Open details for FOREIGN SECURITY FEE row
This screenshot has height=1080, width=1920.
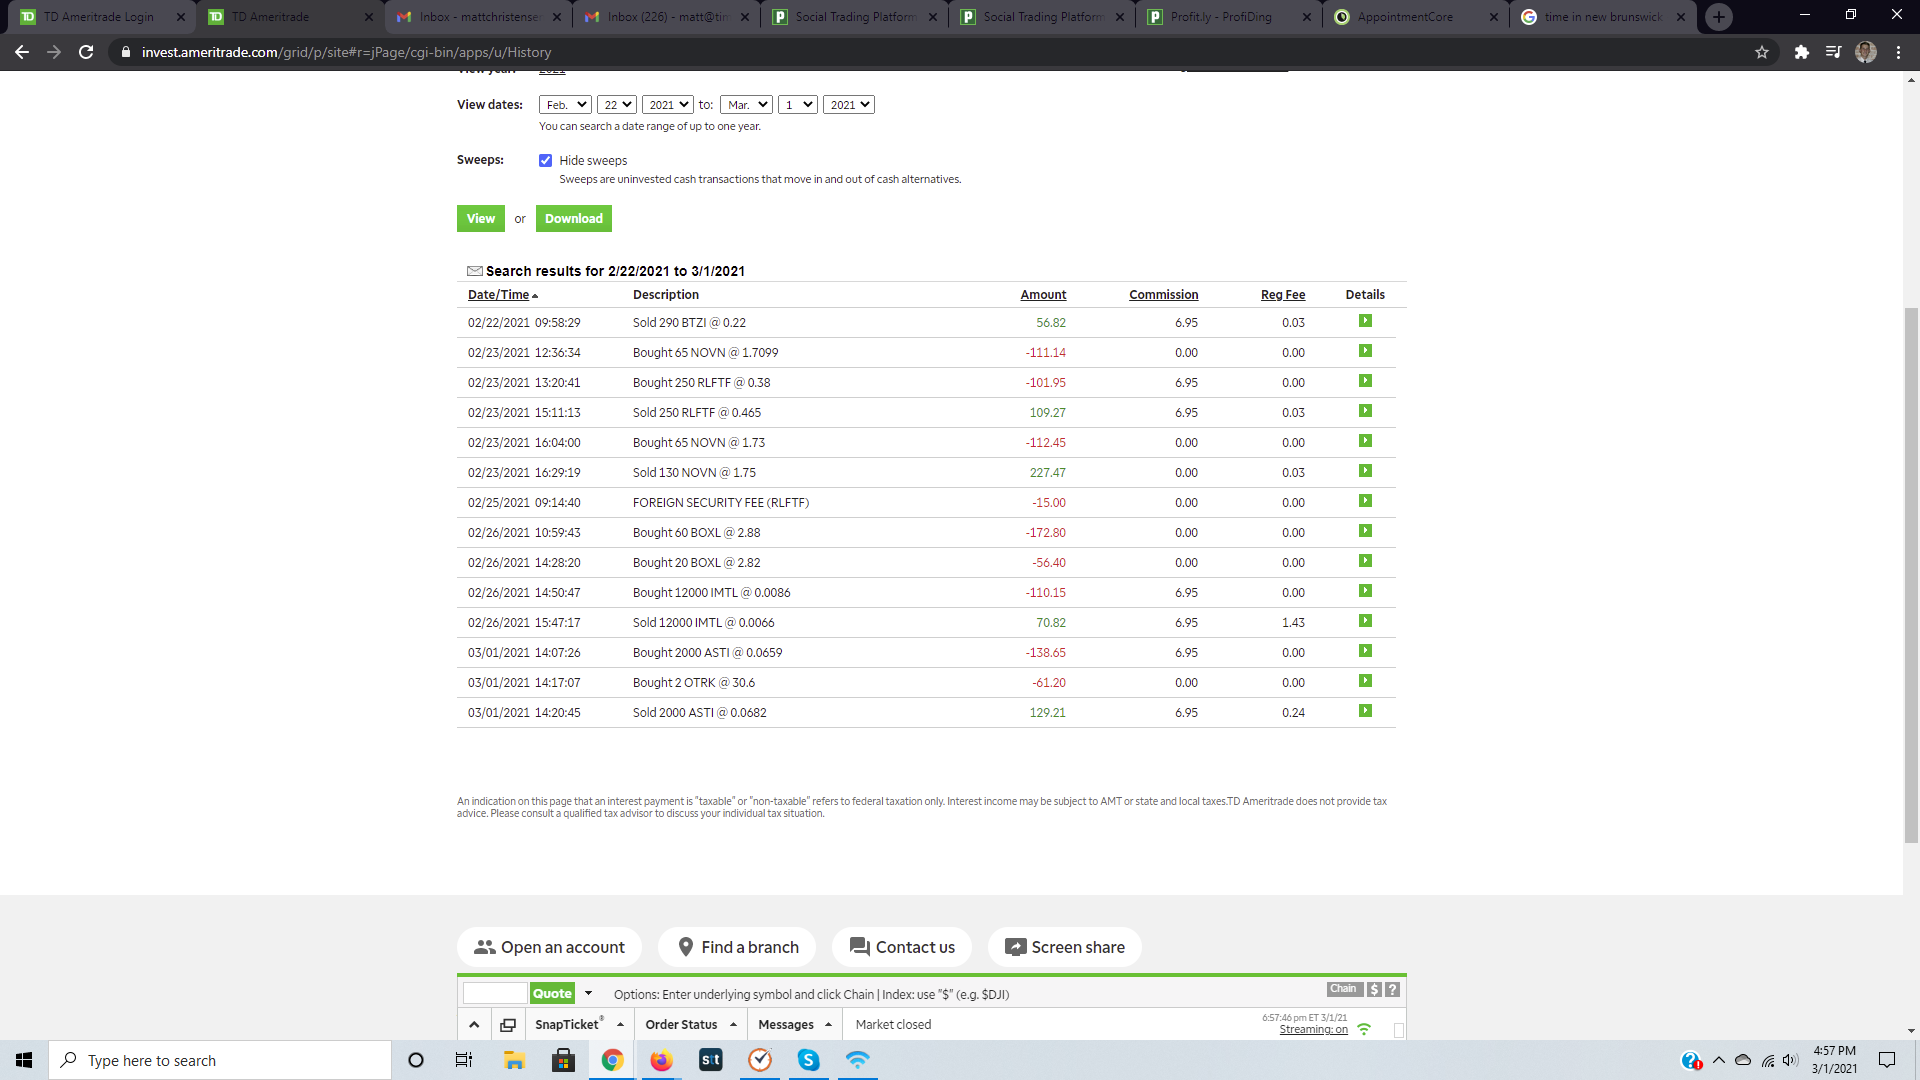point(1365,501)
